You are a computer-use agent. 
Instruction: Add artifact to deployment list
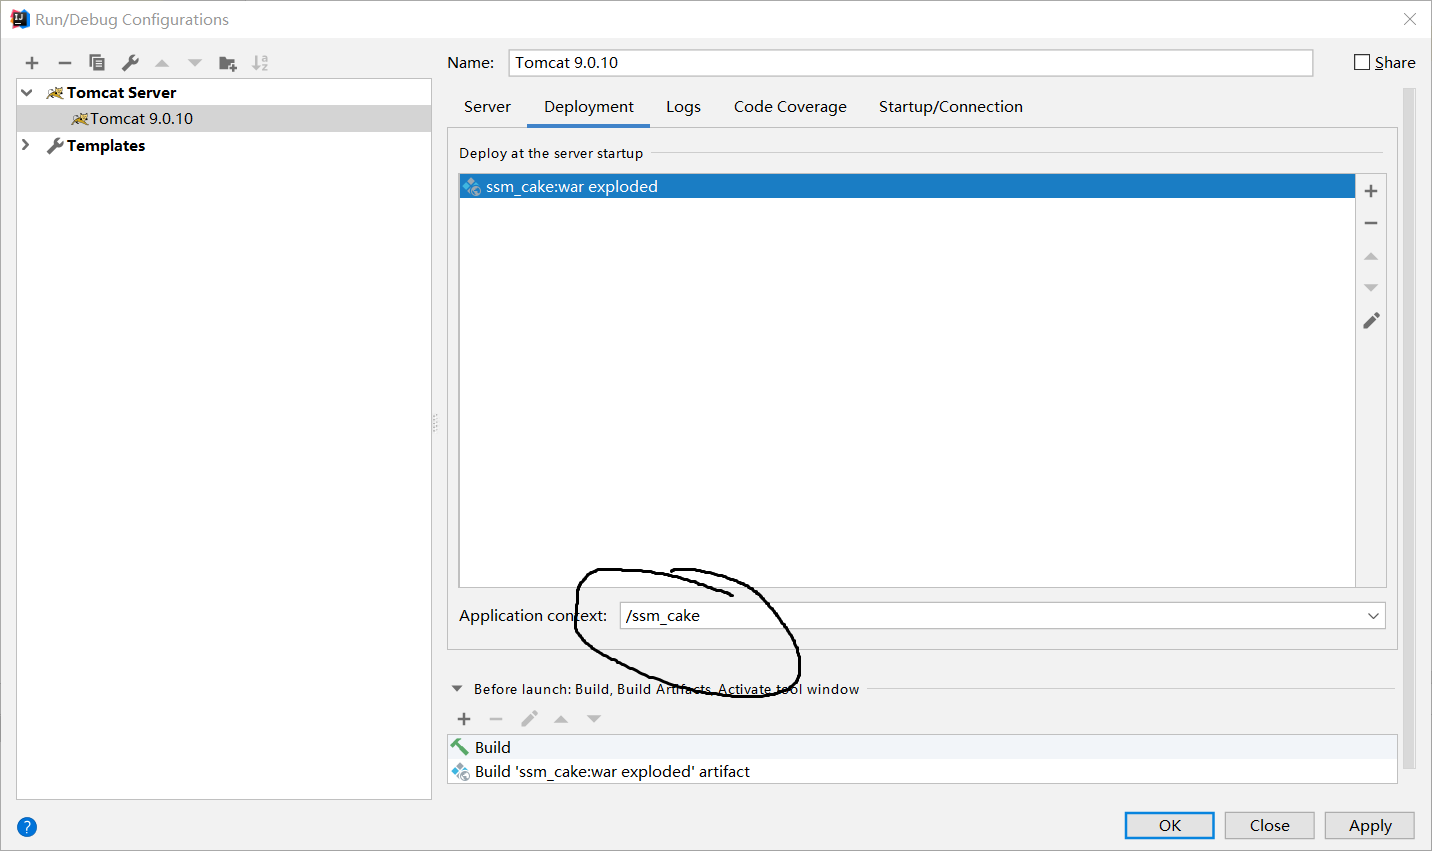point(1371,191)
